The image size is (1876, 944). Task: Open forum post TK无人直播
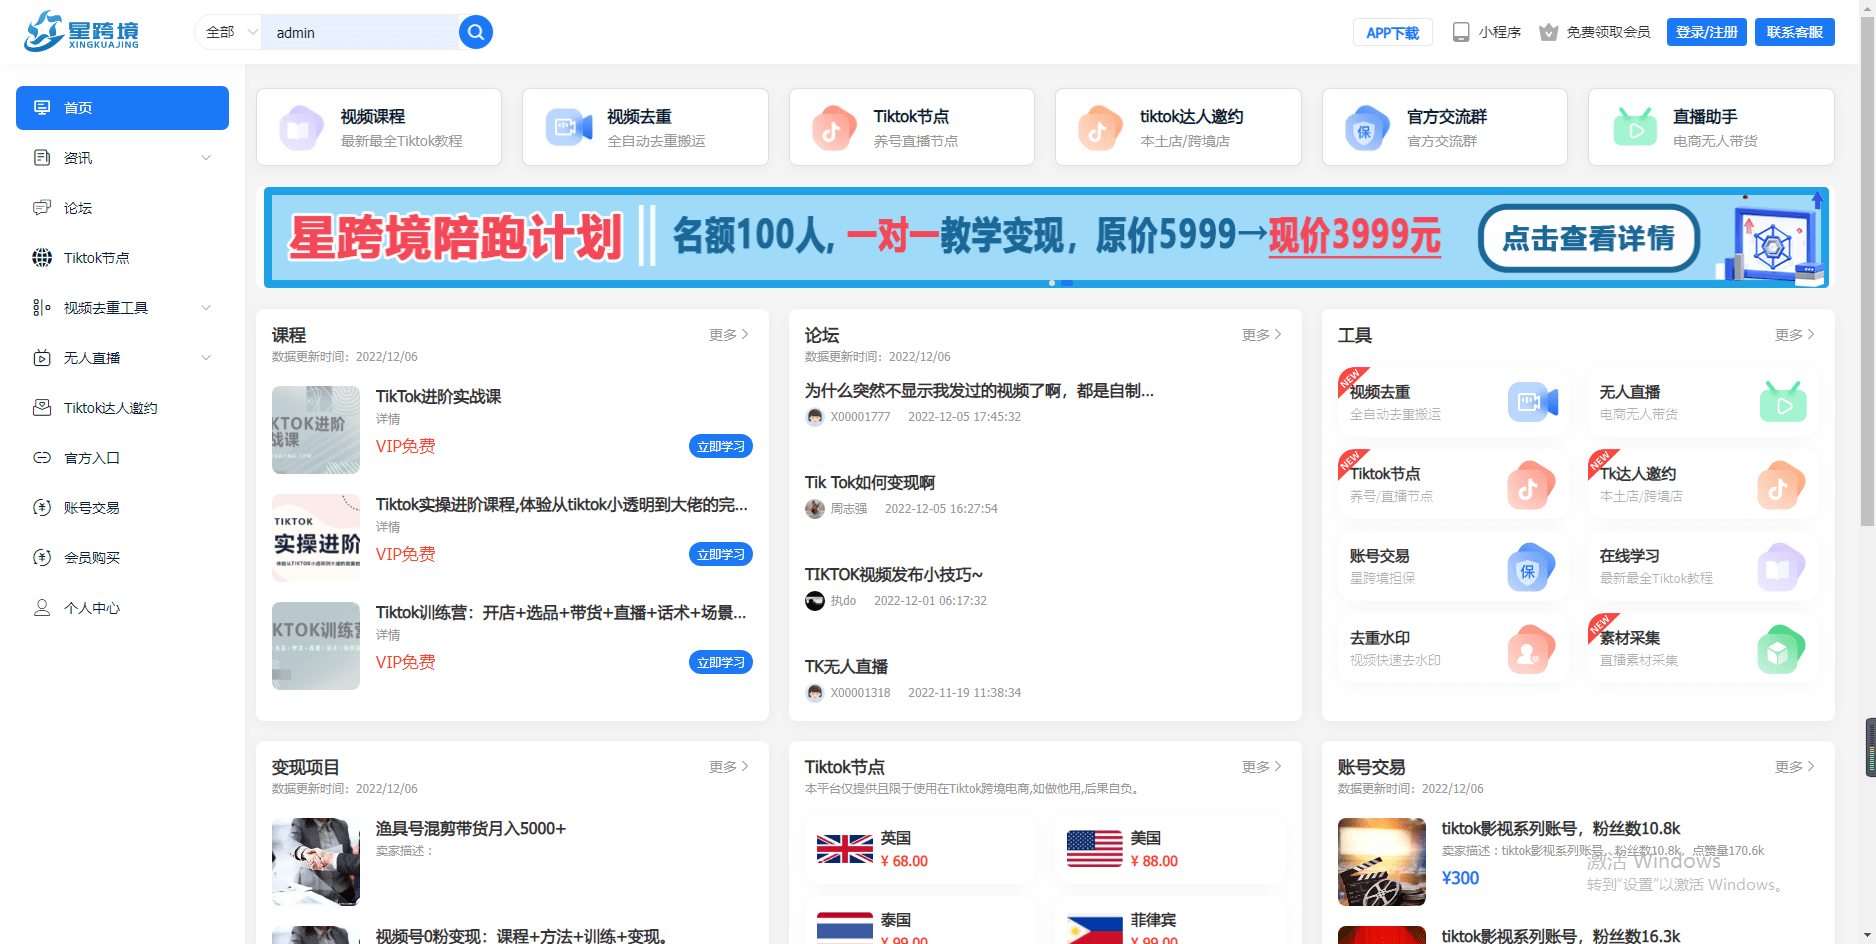pyautogui.click(x=847, y=667)
